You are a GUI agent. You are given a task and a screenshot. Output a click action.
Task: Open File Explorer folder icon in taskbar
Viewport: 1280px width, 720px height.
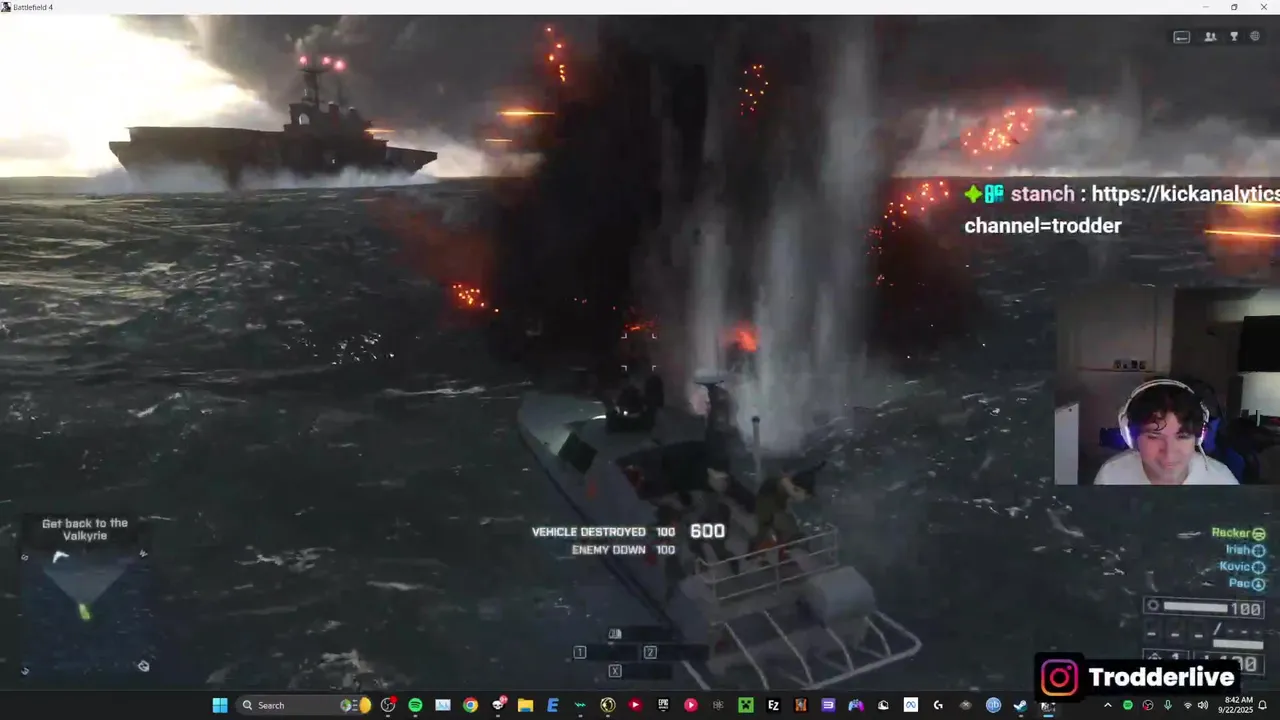click(x=526, y=705)
